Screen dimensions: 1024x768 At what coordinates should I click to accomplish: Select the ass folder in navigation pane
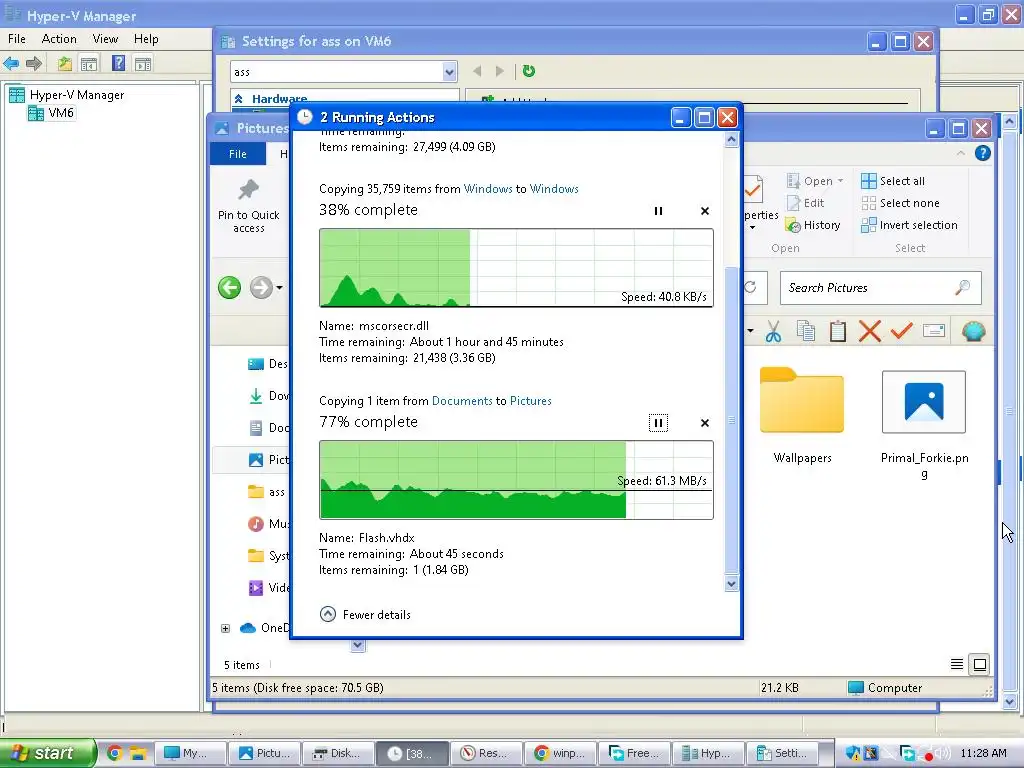tap(266, 492)
